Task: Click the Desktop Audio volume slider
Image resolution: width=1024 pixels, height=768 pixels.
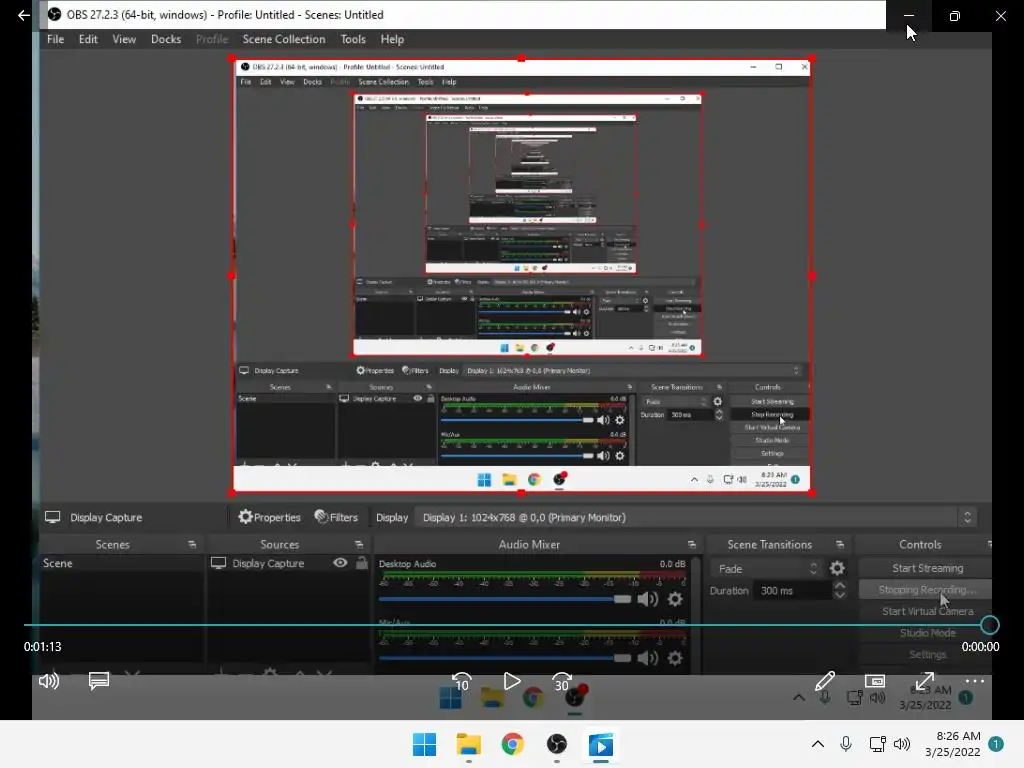Action: coord(505,599)
